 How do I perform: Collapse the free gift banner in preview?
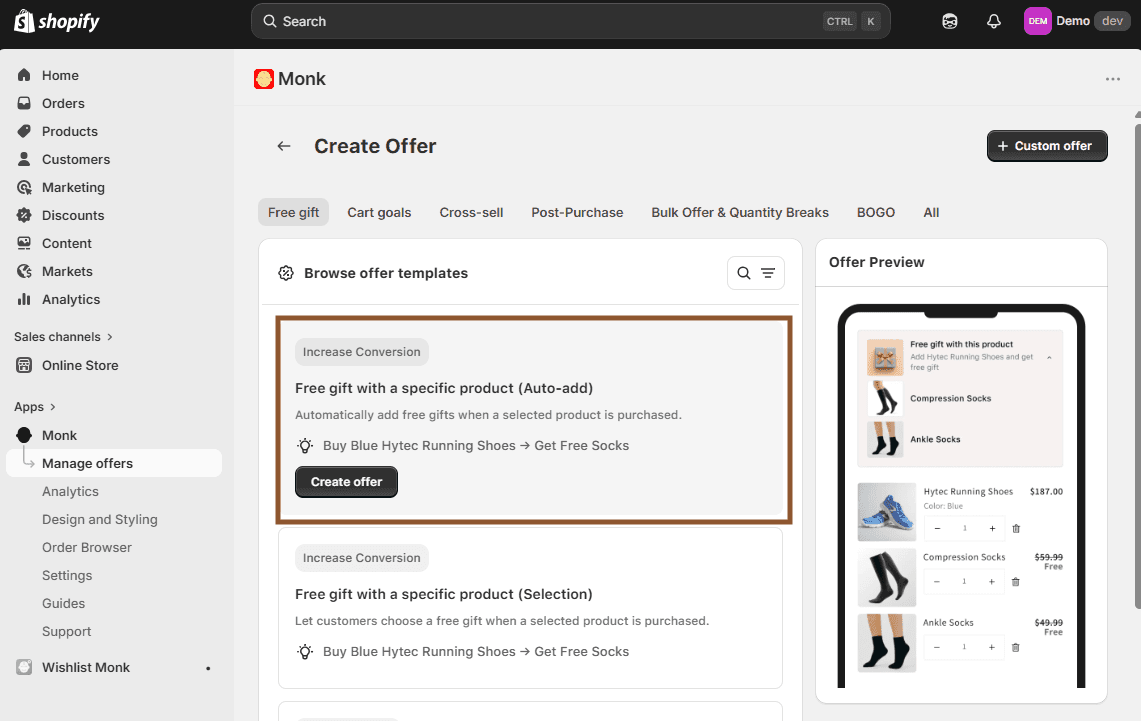point(1049,357)
